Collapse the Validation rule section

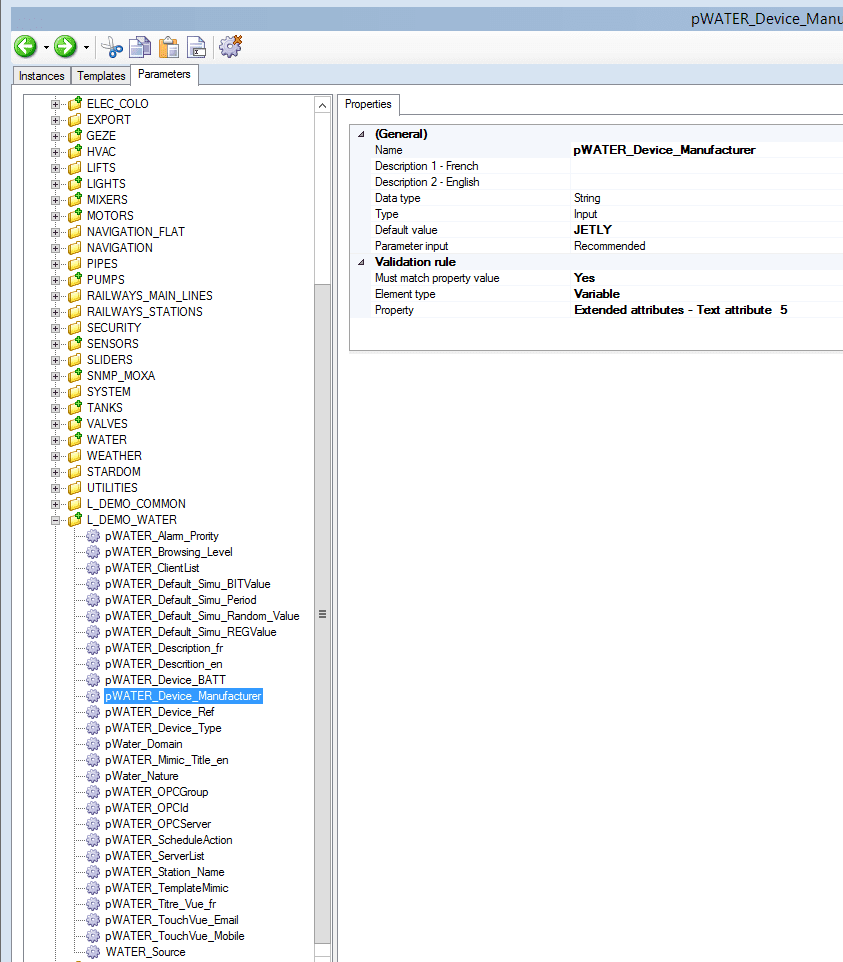click(x=361, y=262)
